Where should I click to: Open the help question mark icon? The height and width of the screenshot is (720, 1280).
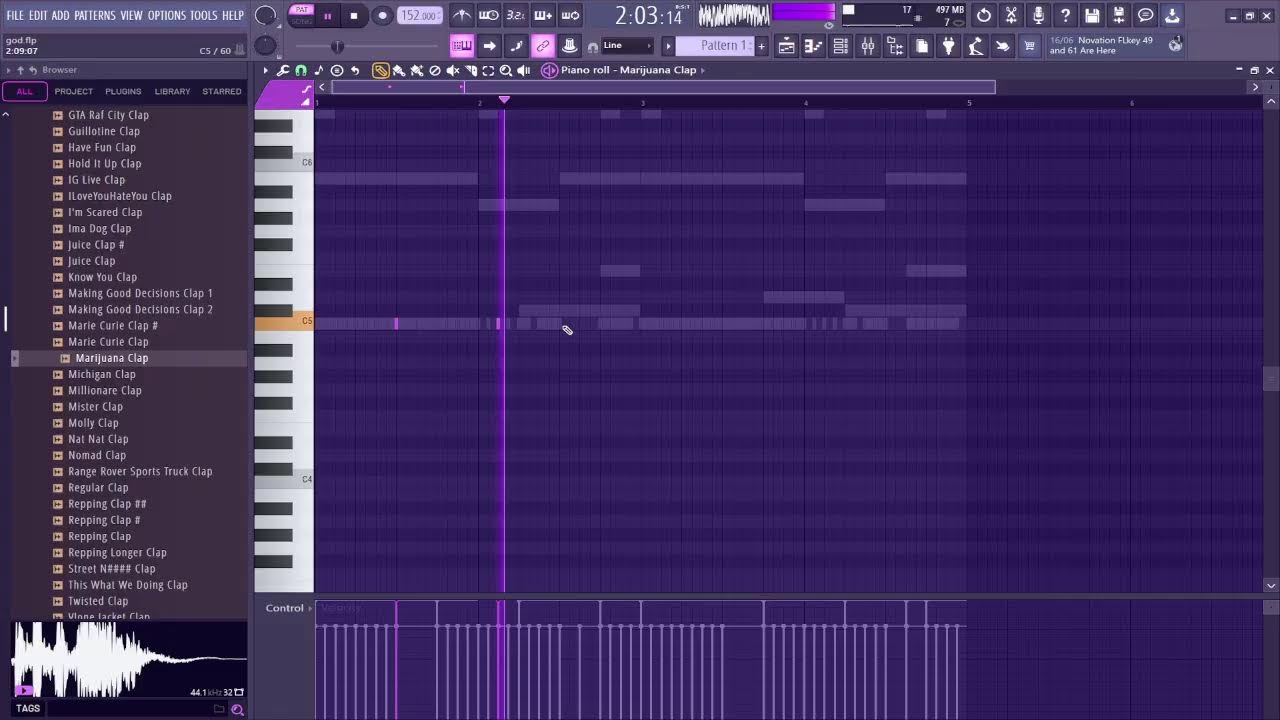point(1065,15)
